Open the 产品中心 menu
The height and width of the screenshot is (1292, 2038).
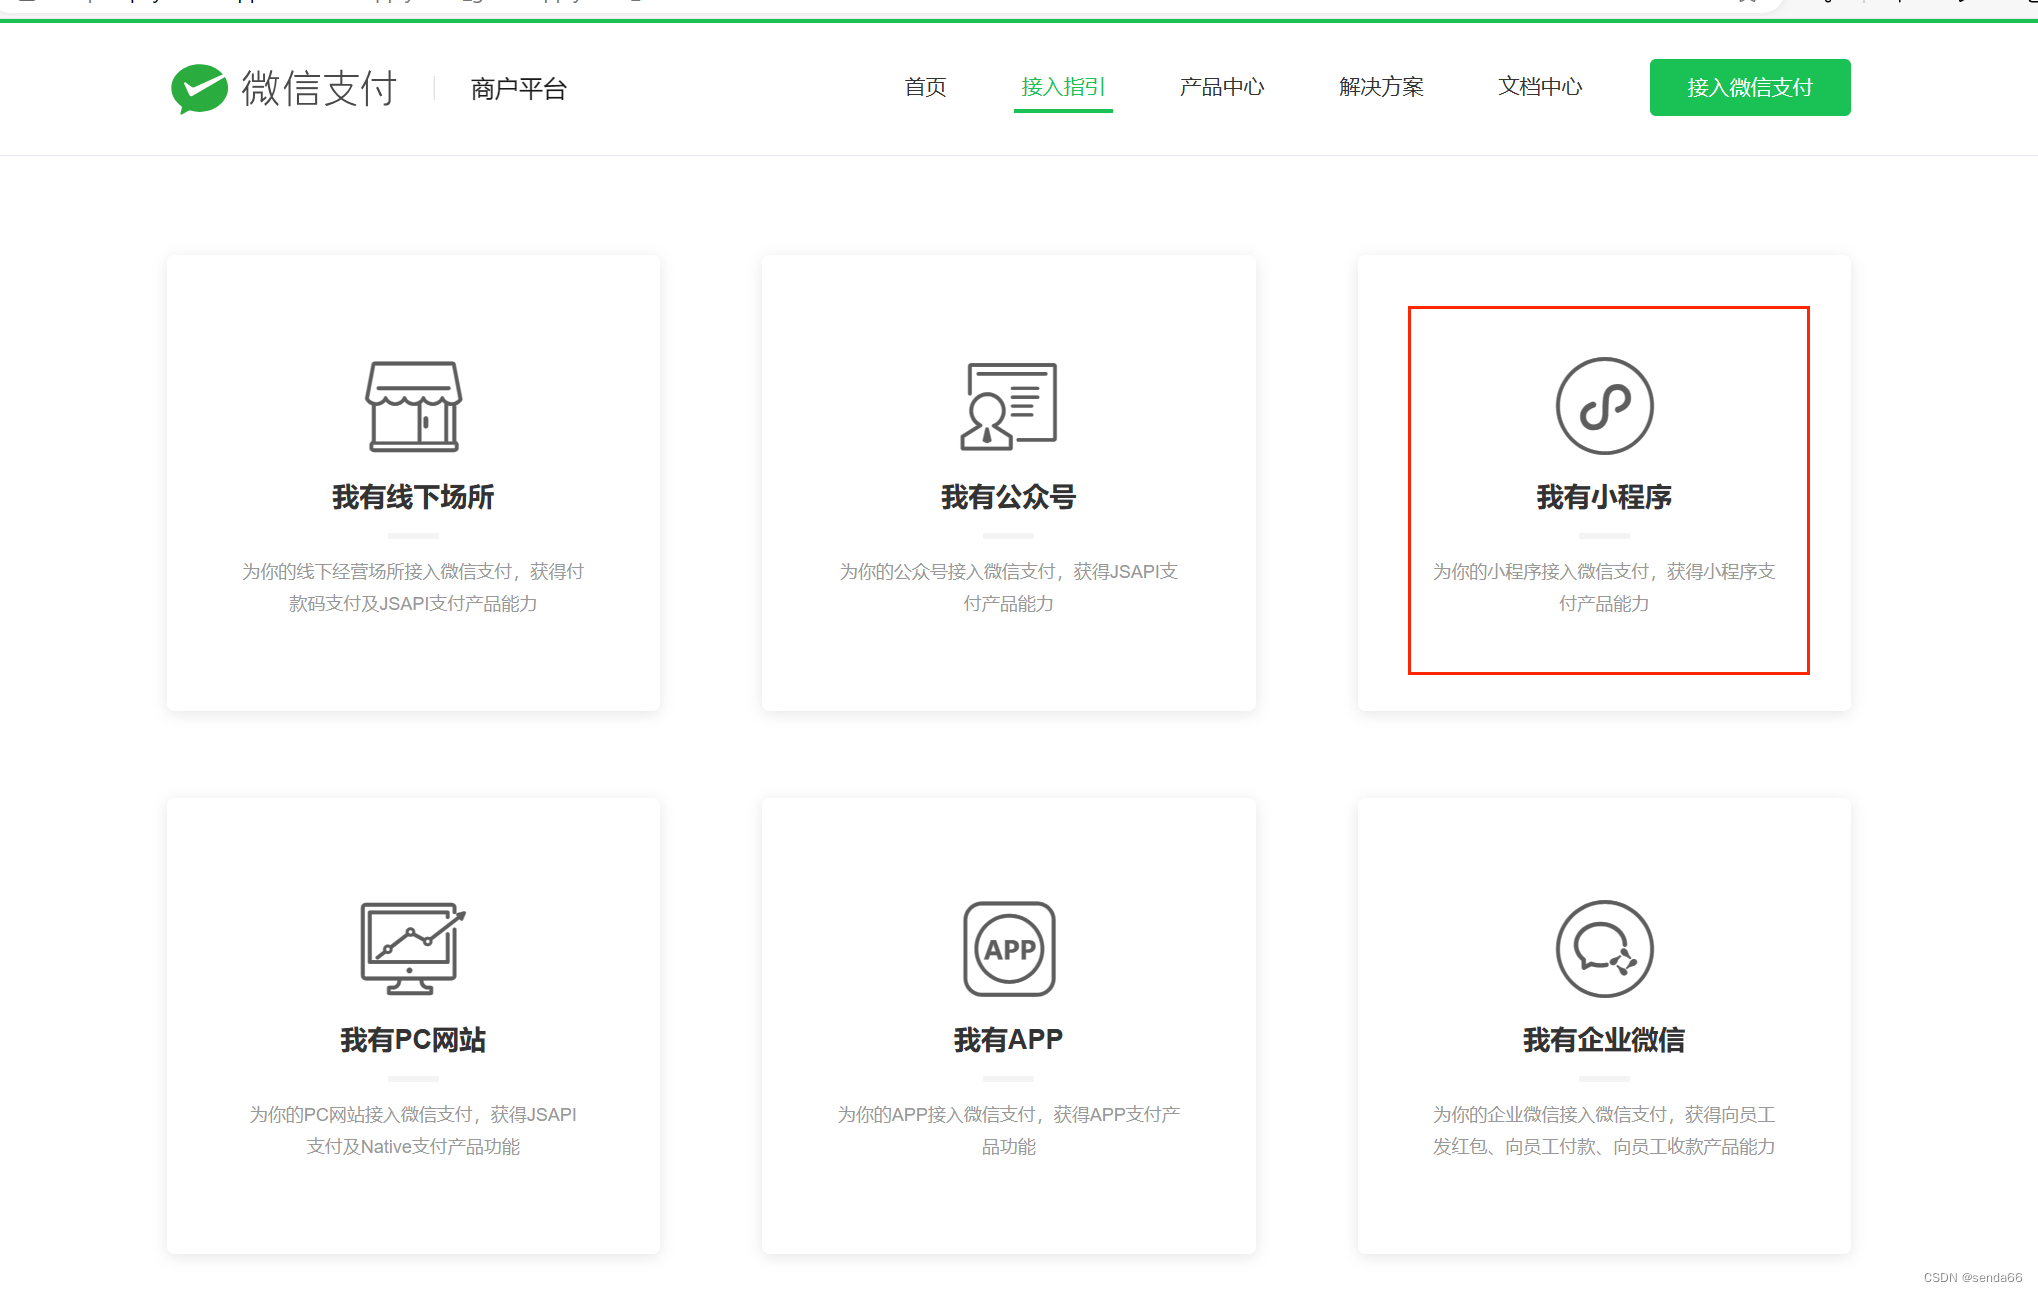1221,87
